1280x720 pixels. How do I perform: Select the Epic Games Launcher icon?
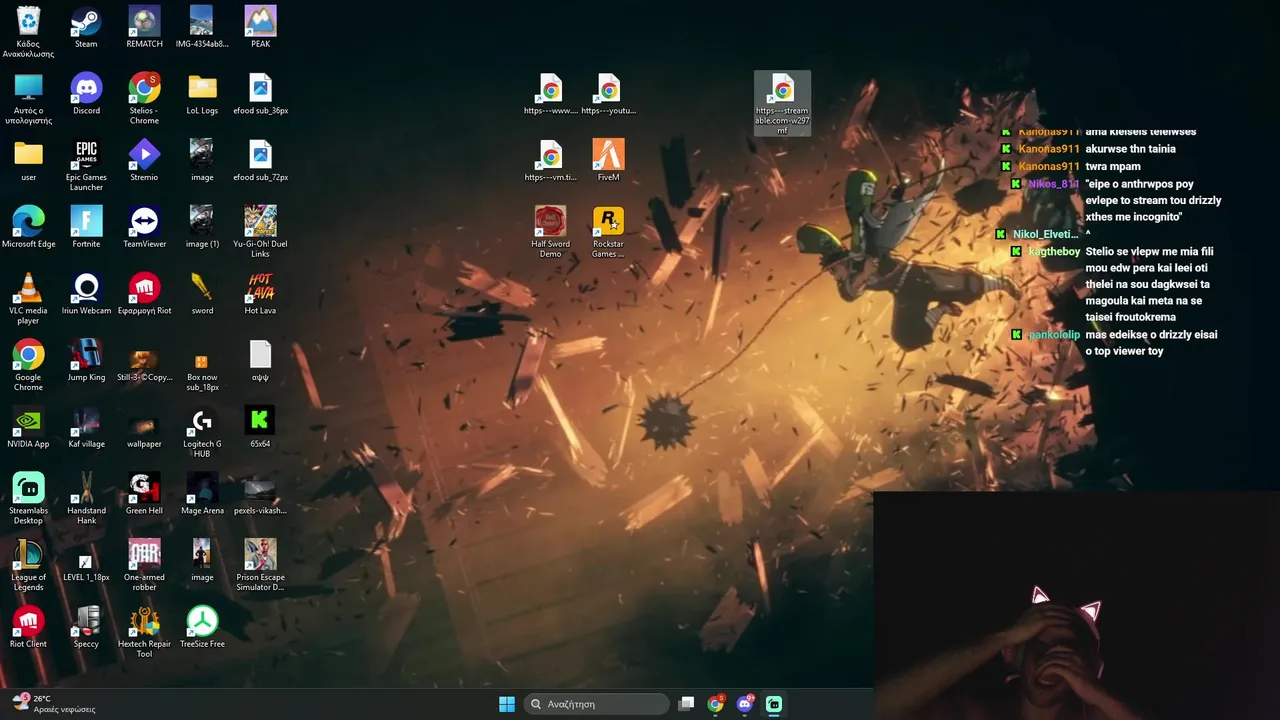(86, 165)
